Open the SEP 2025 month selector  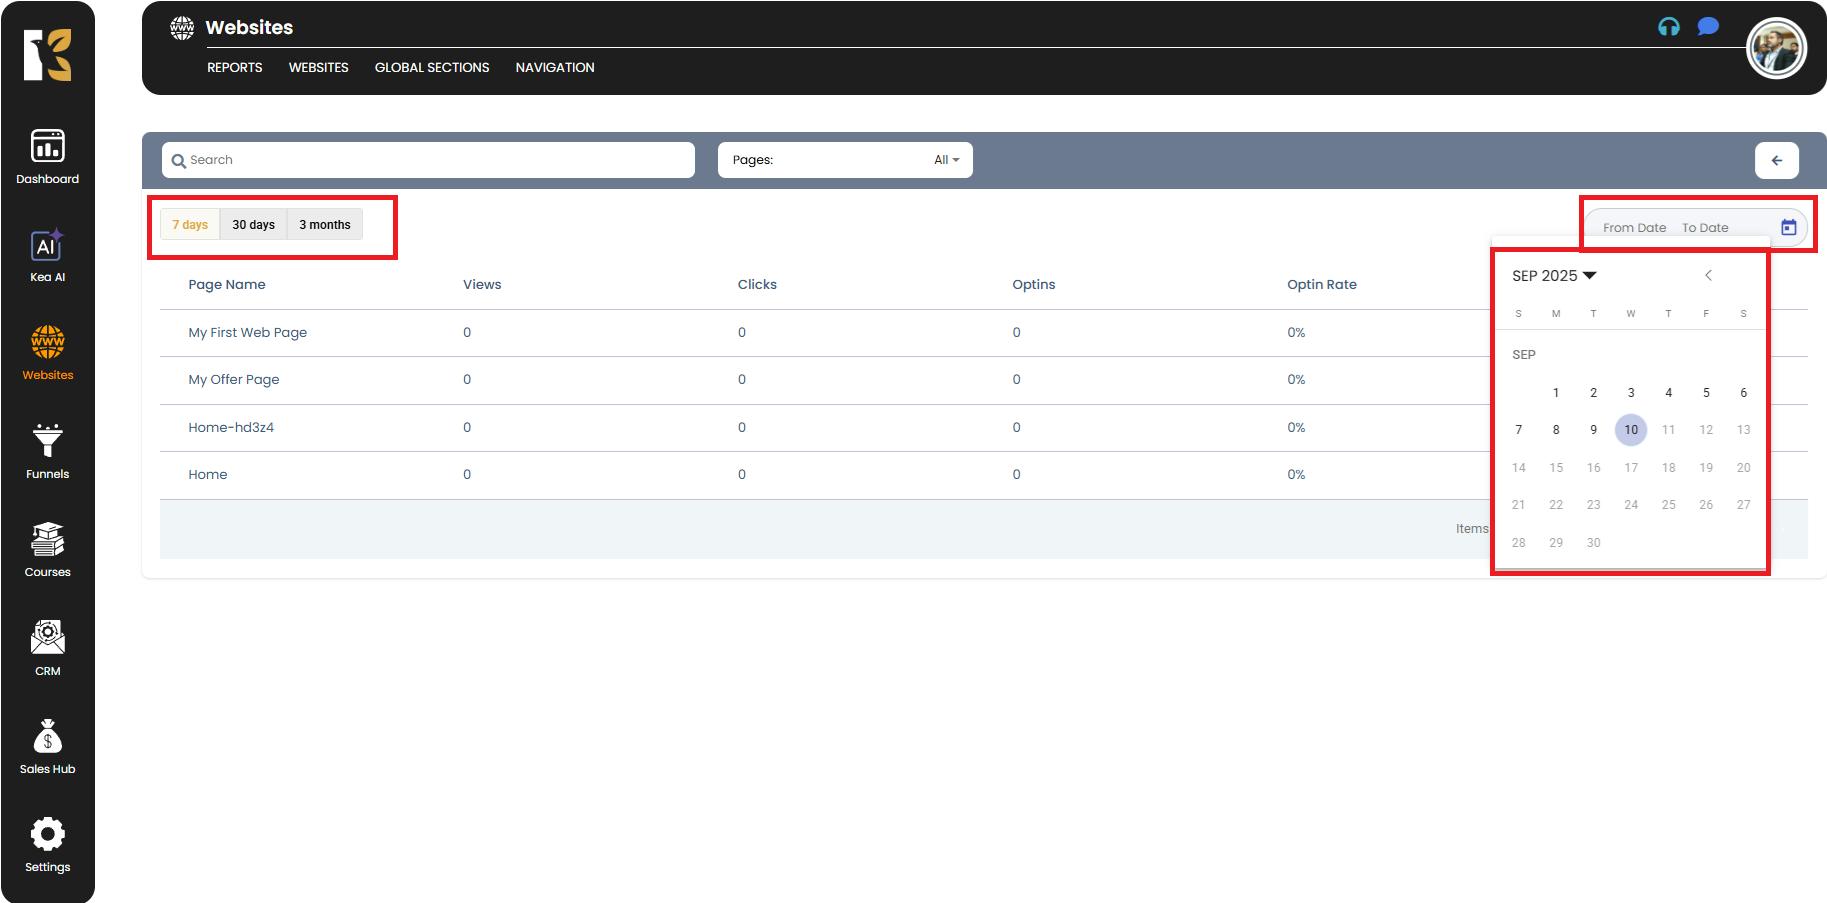click(1554, 275)
